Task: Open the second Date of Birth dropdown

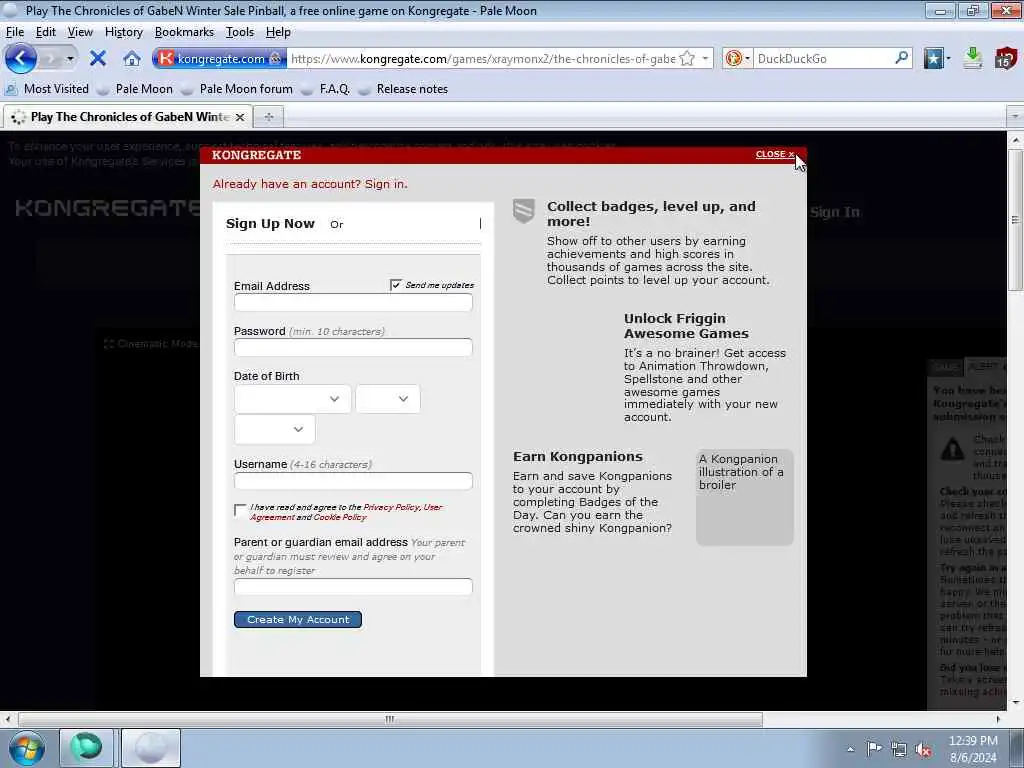Action: point(388,399)
